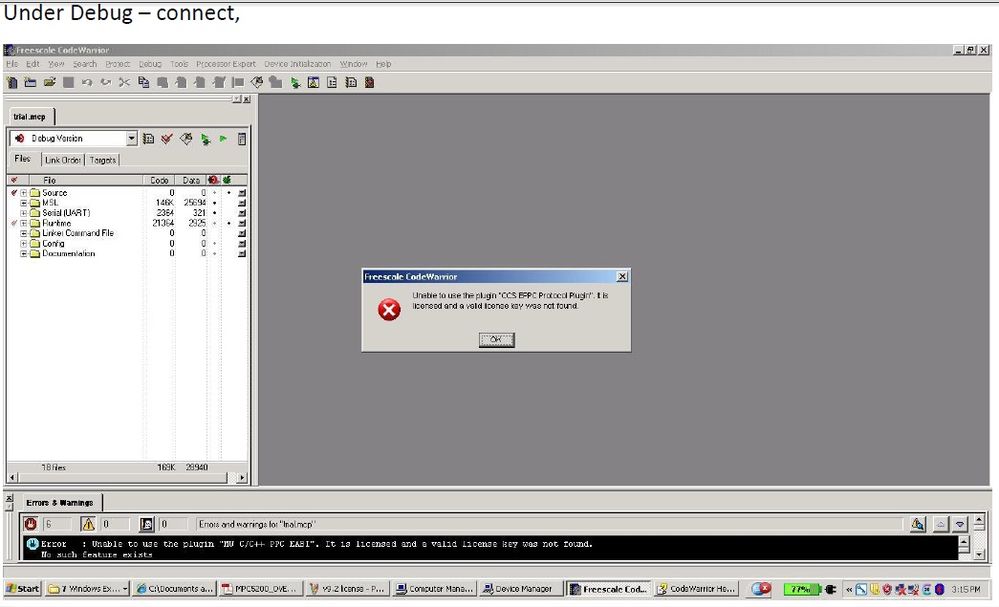Click the Cut scissors toolbar icon

point(124,82)
